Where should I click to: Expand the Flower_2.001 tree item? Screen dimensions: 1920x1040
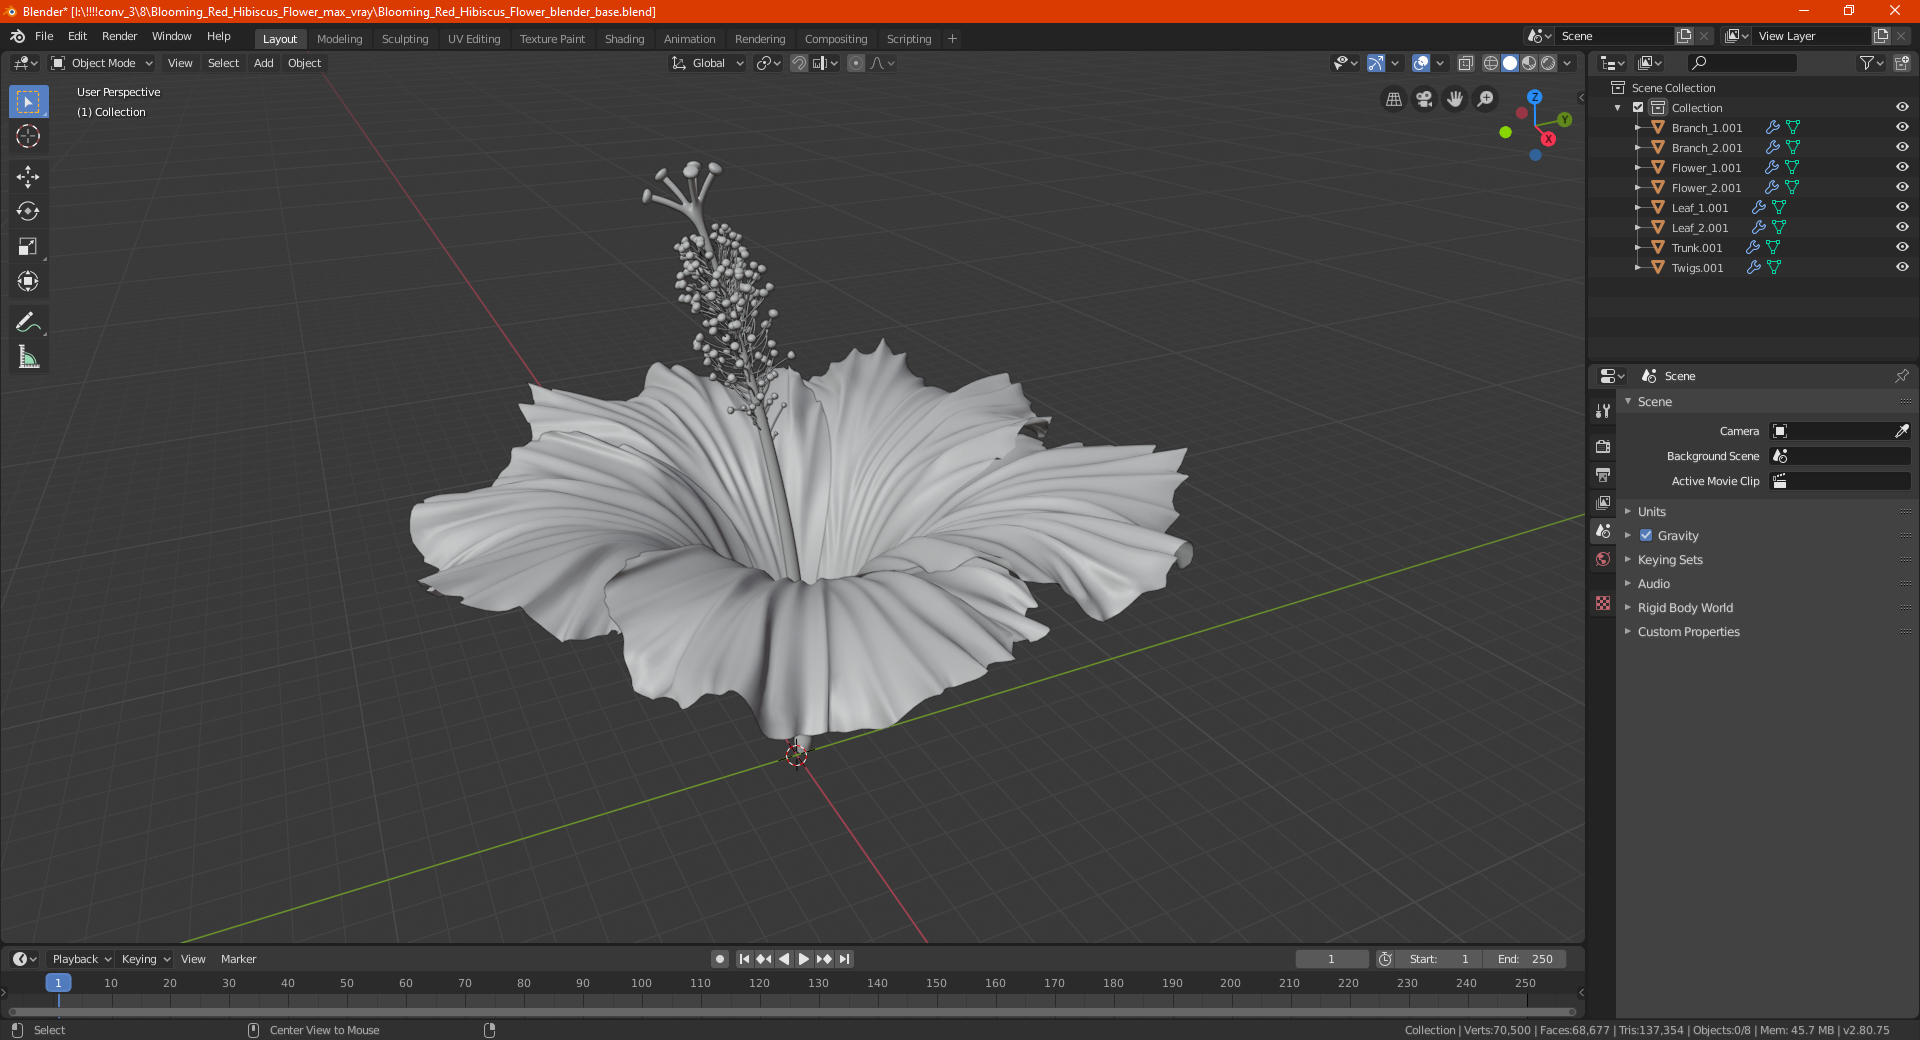(1638, 188)
